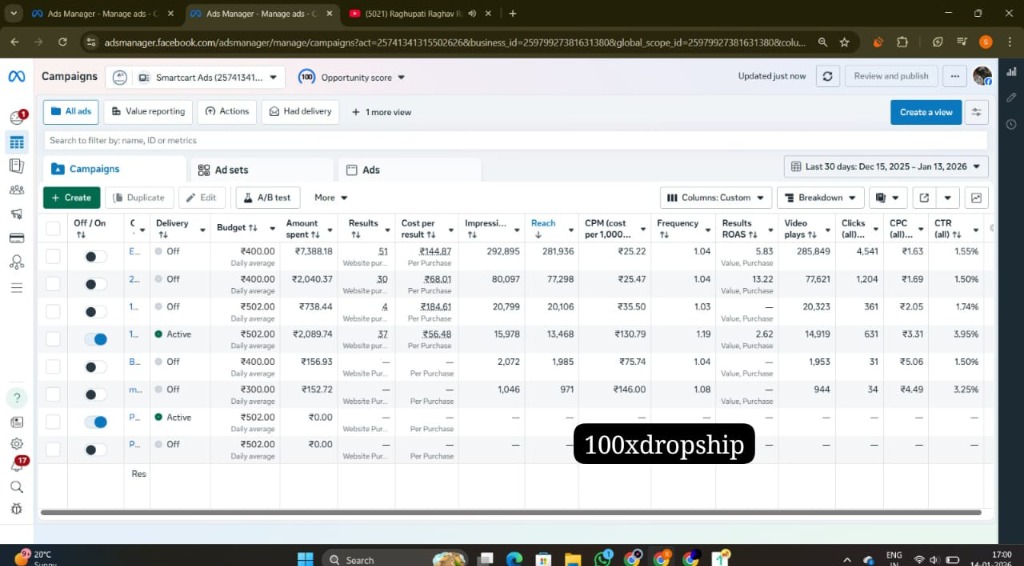
Task: Open the Columns: Custom dropdown
Action: point(716,198)
